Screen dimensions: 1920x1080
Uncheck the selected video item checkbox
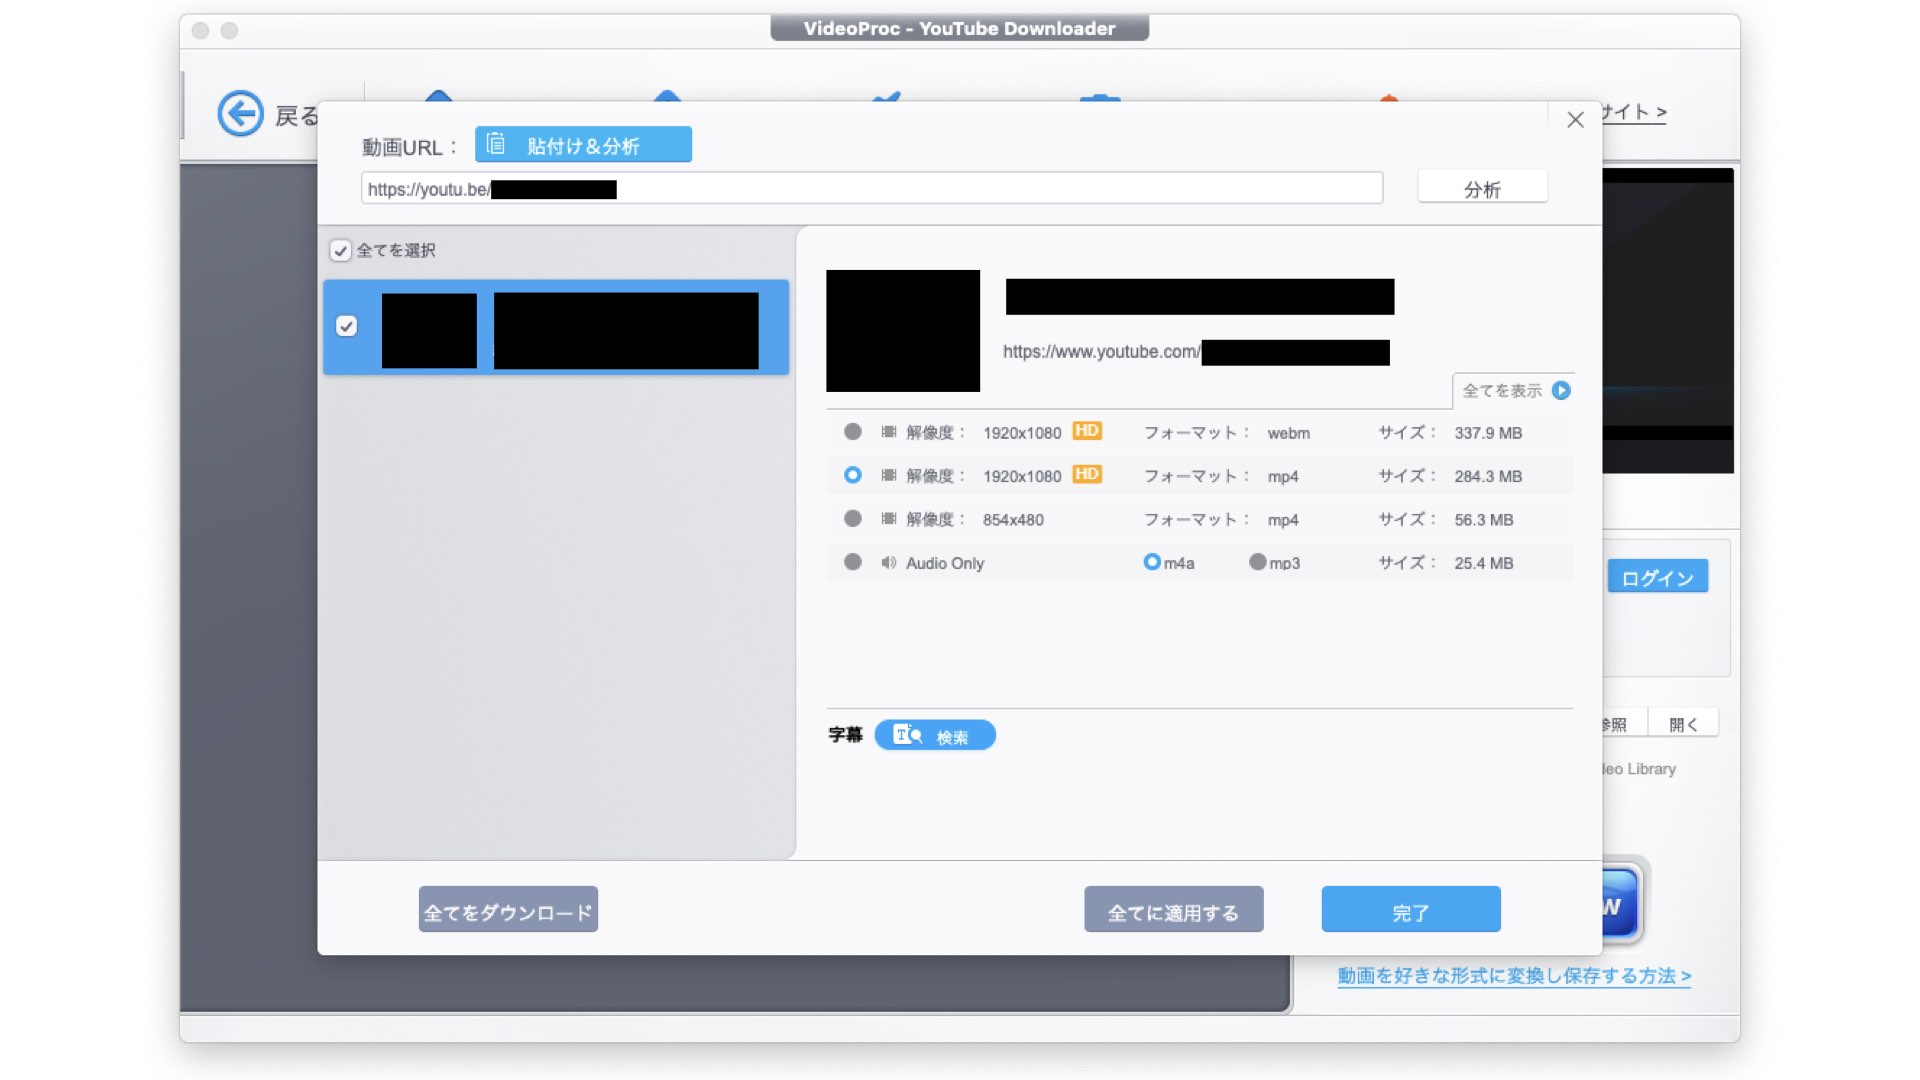[x=347, y=327]
